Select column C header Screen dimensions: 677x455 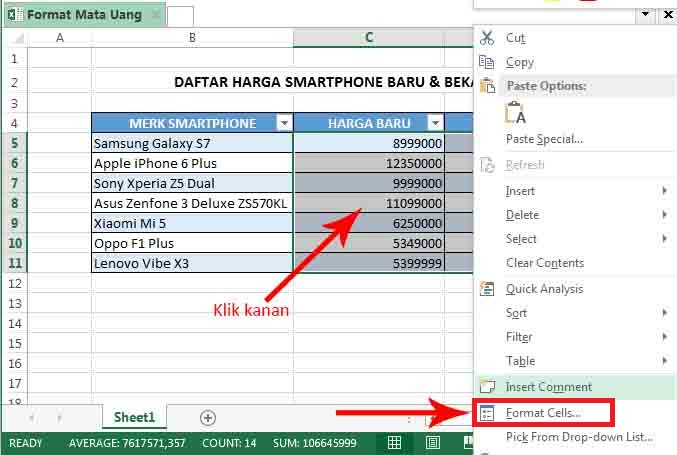tap(369, 38)
